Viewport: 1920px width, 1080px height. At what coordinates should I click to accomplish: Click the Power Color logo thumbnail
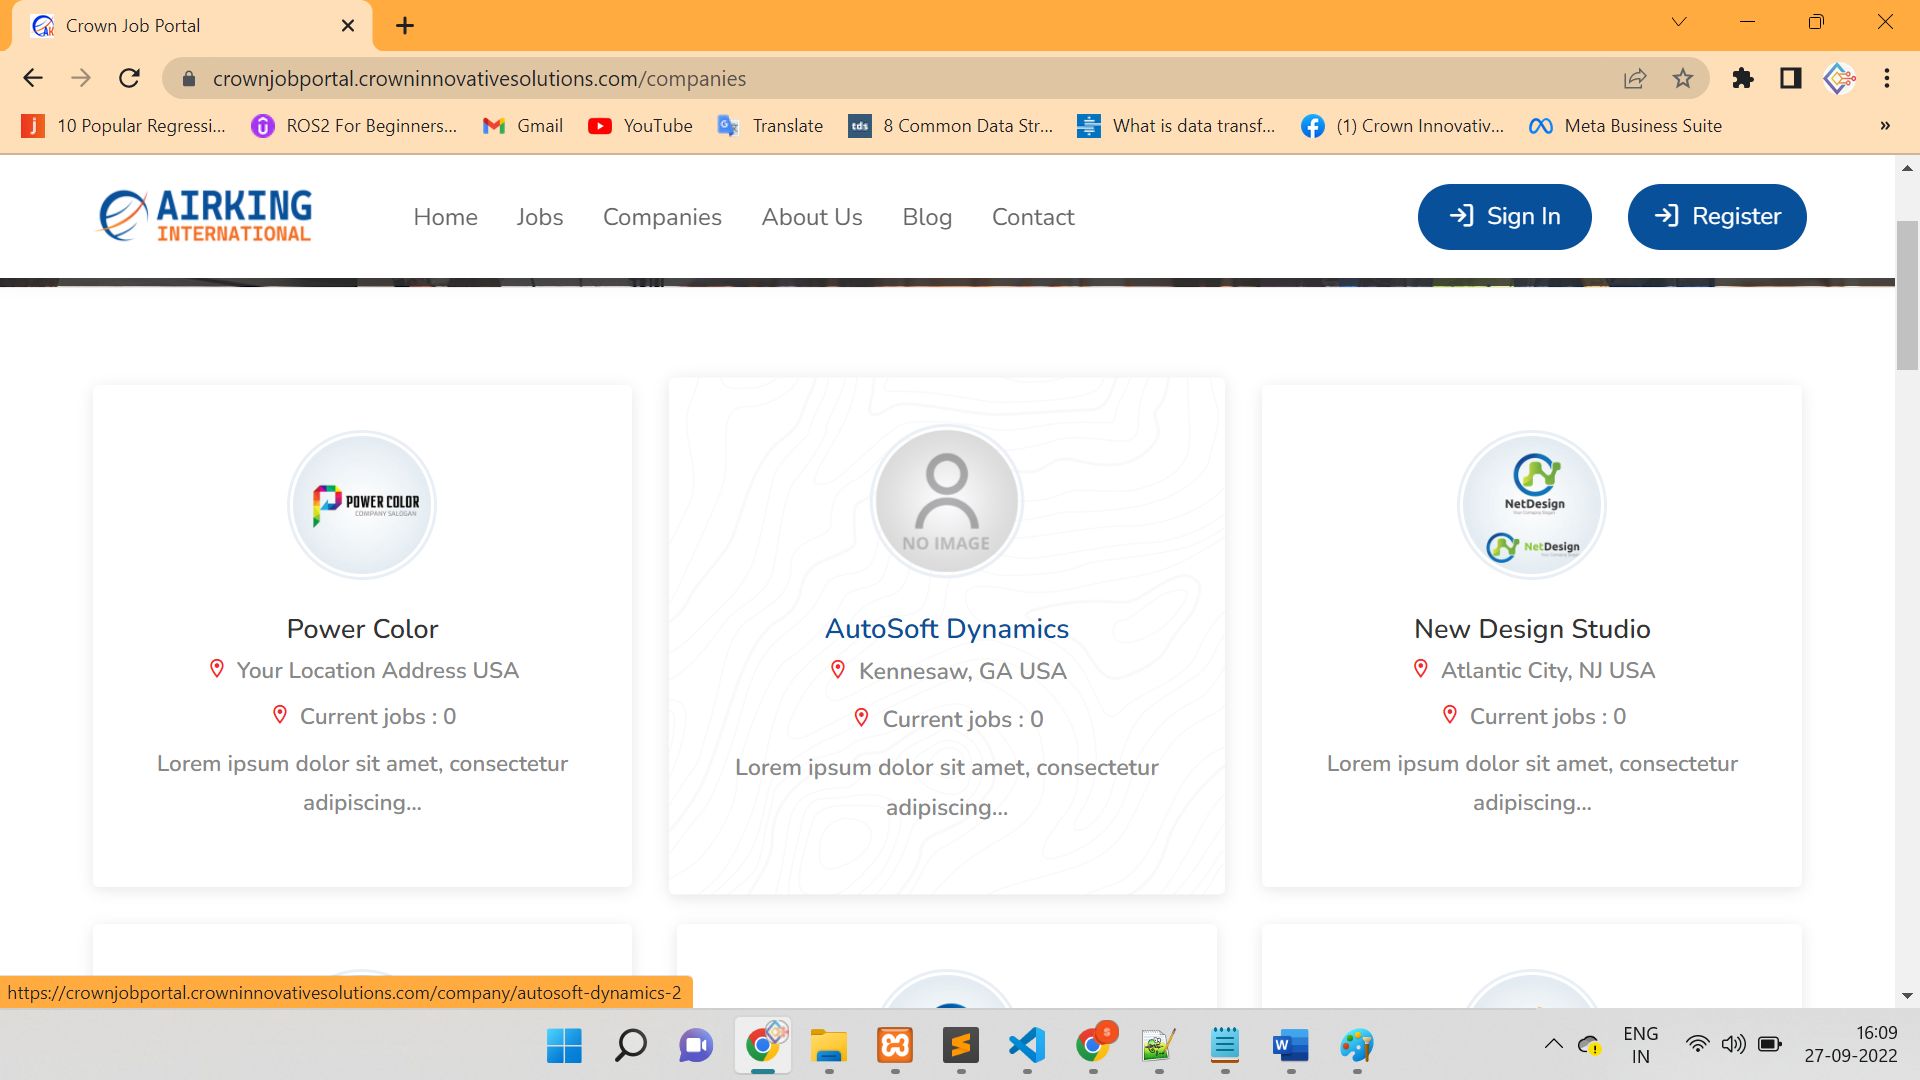[362, 505]
